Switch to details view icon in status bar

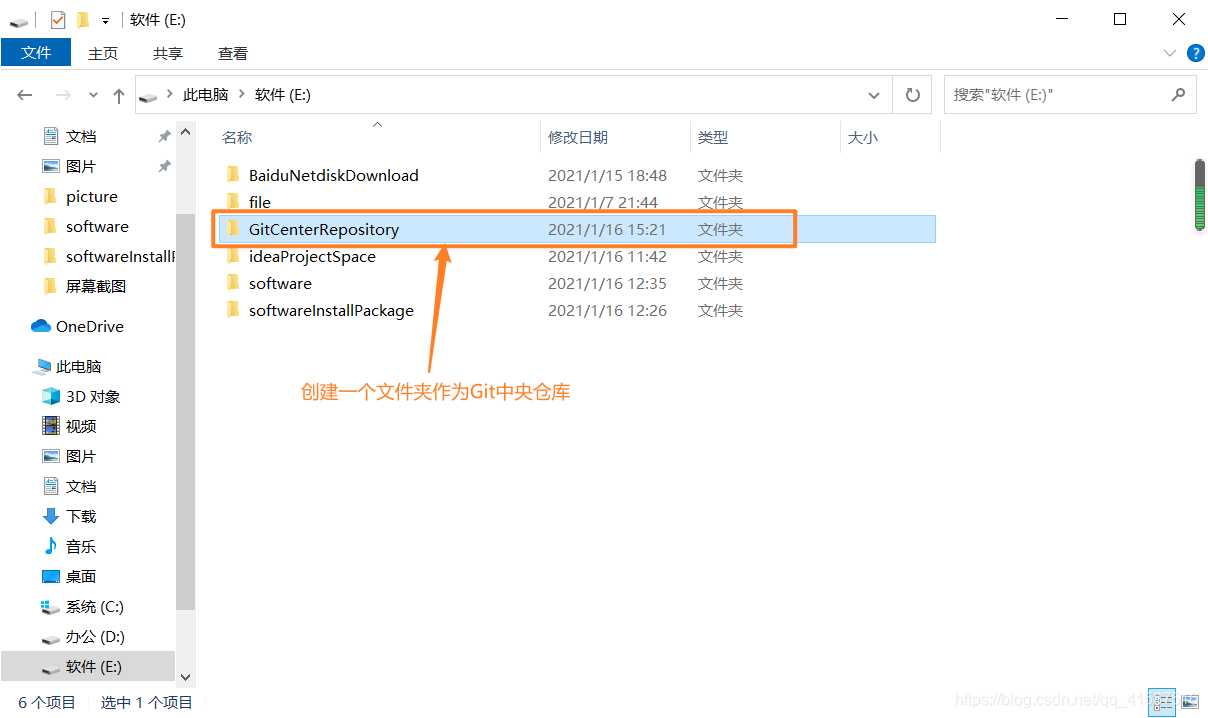point(1161,702)
